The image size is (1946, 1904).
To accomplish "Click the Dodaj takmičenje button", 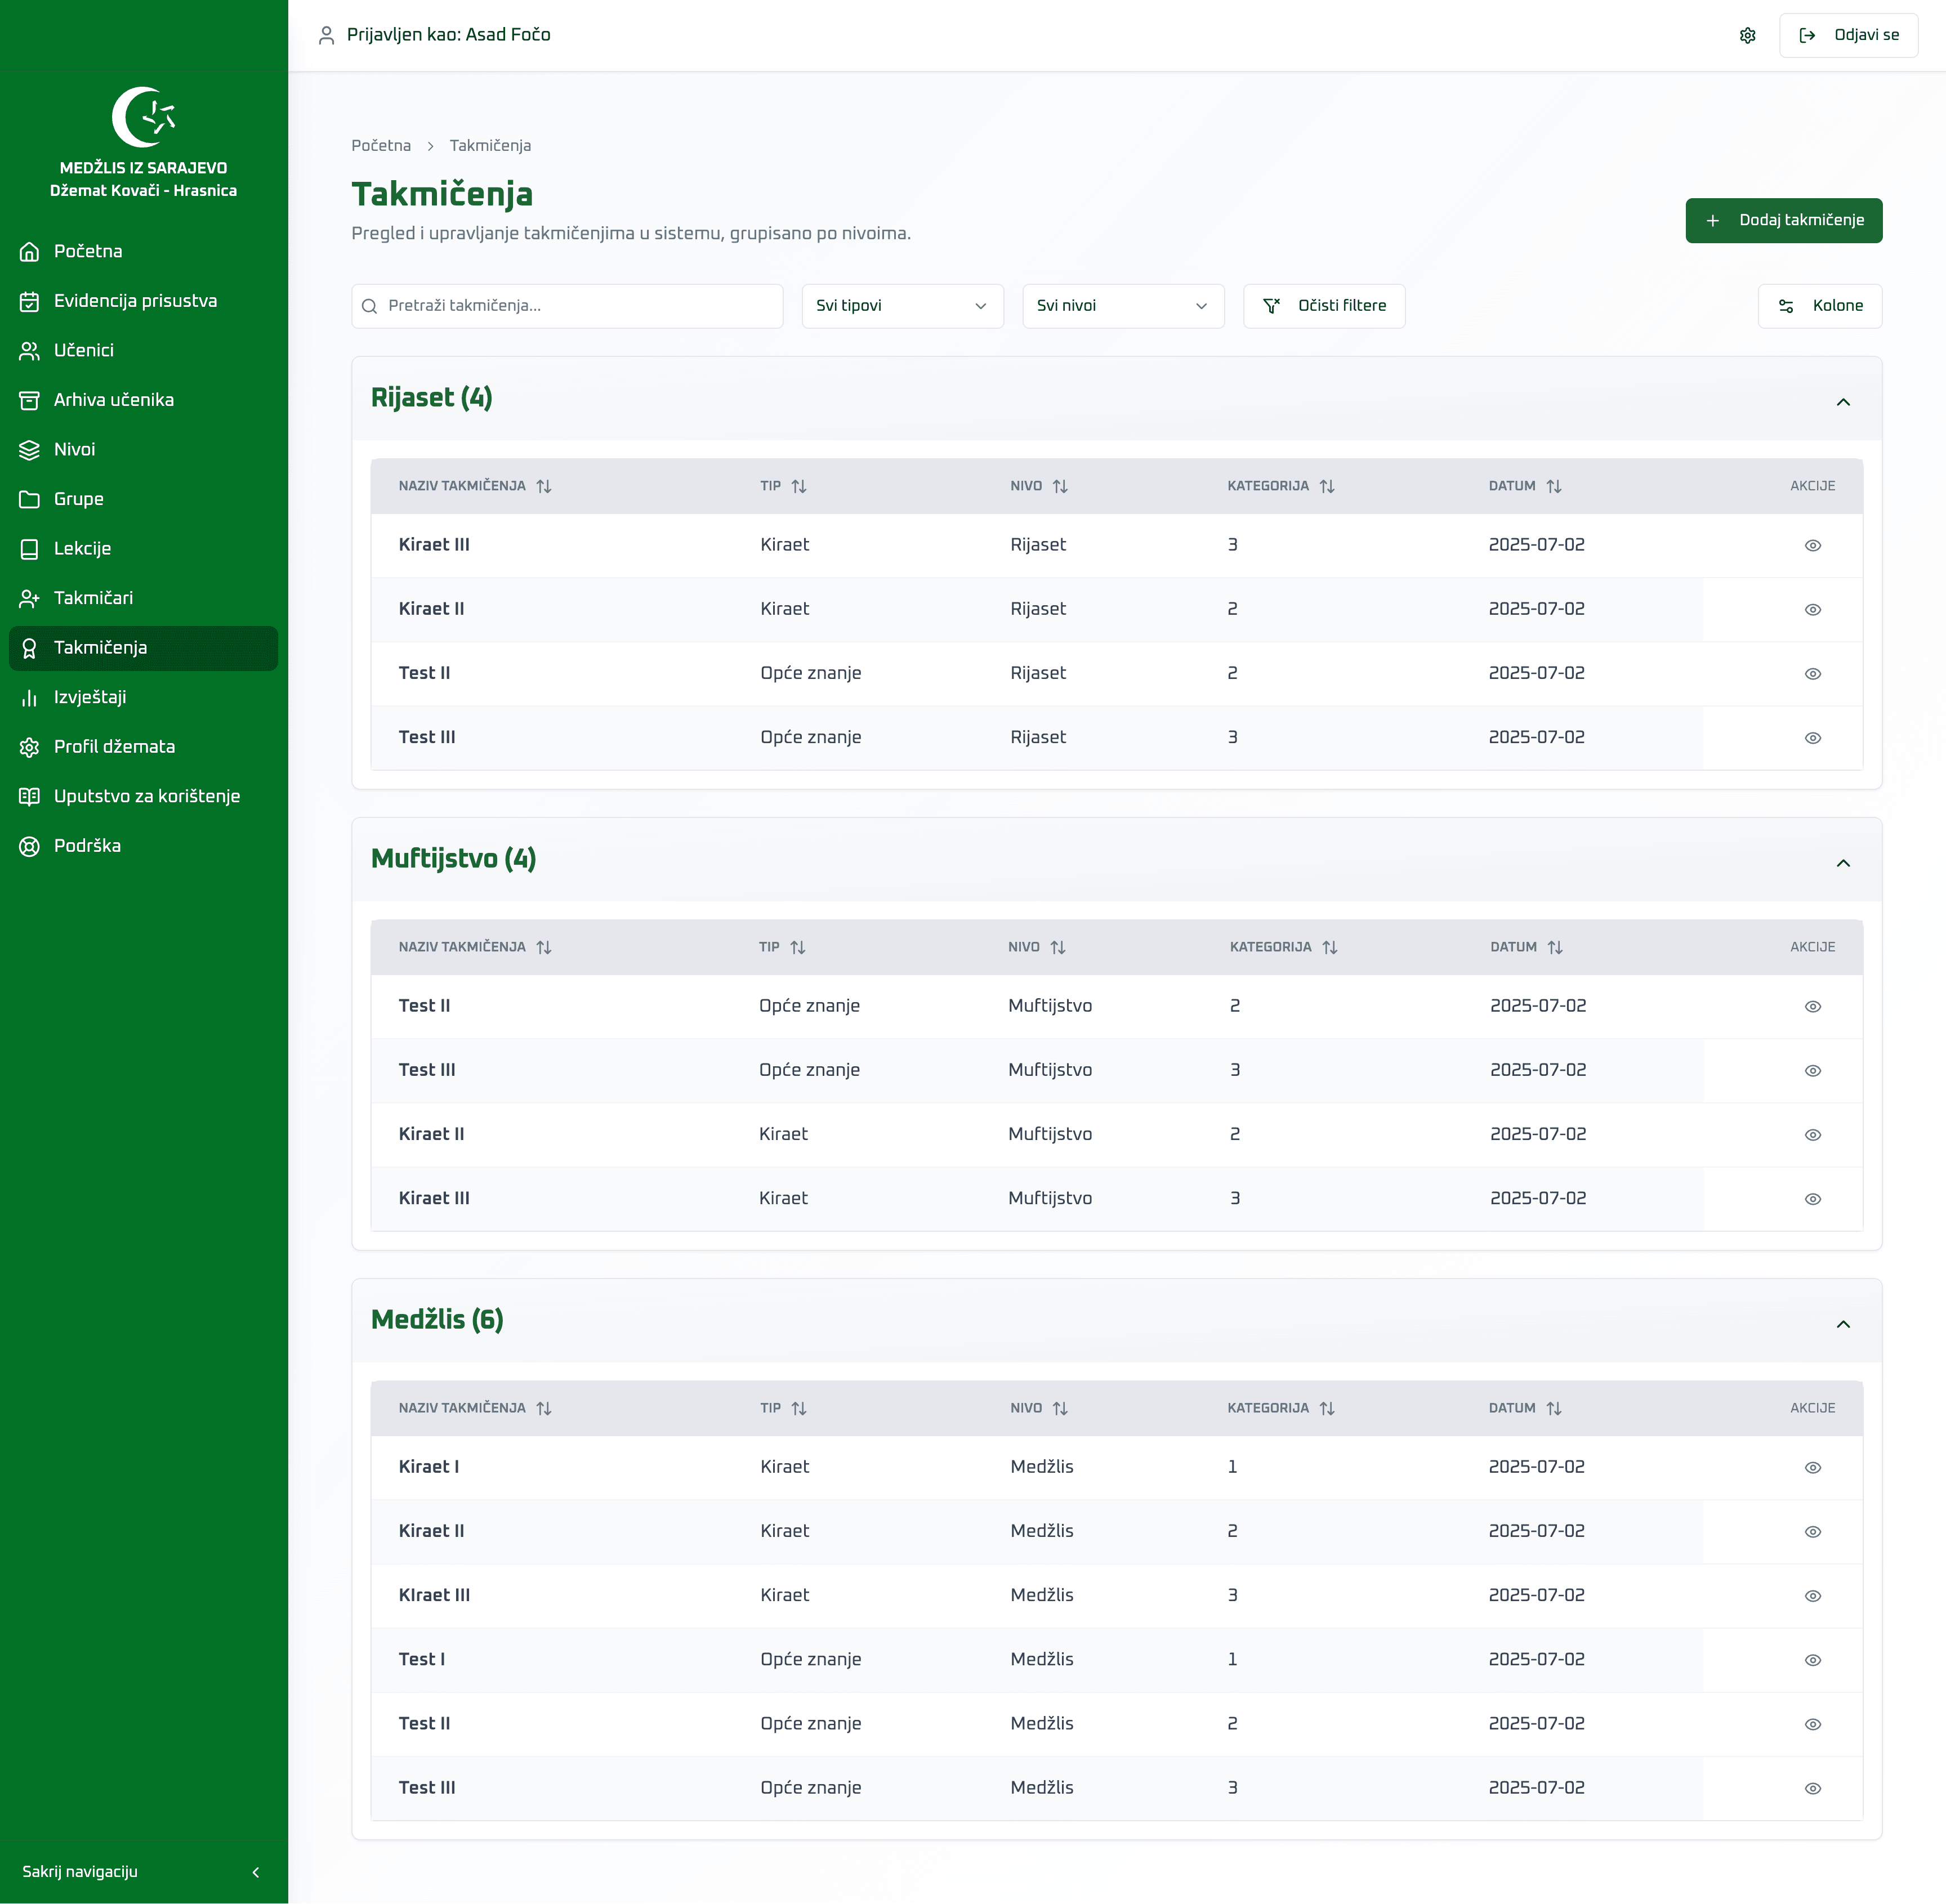I will [1783, 220].
